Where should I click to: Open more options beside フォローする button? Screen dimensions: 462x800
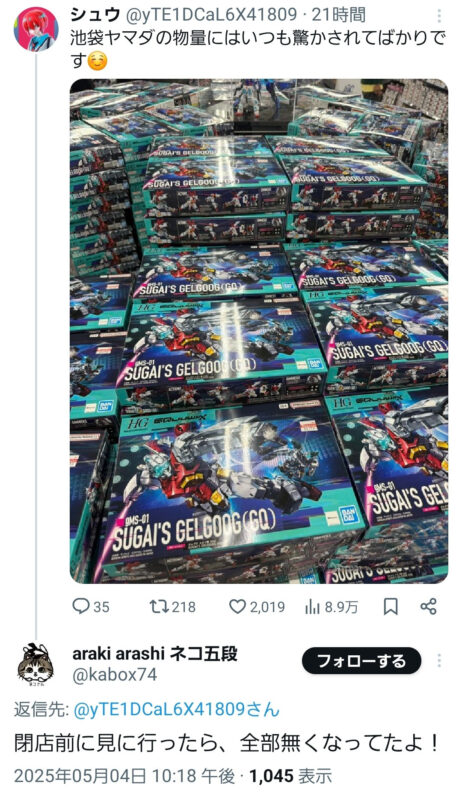(439, 661)
